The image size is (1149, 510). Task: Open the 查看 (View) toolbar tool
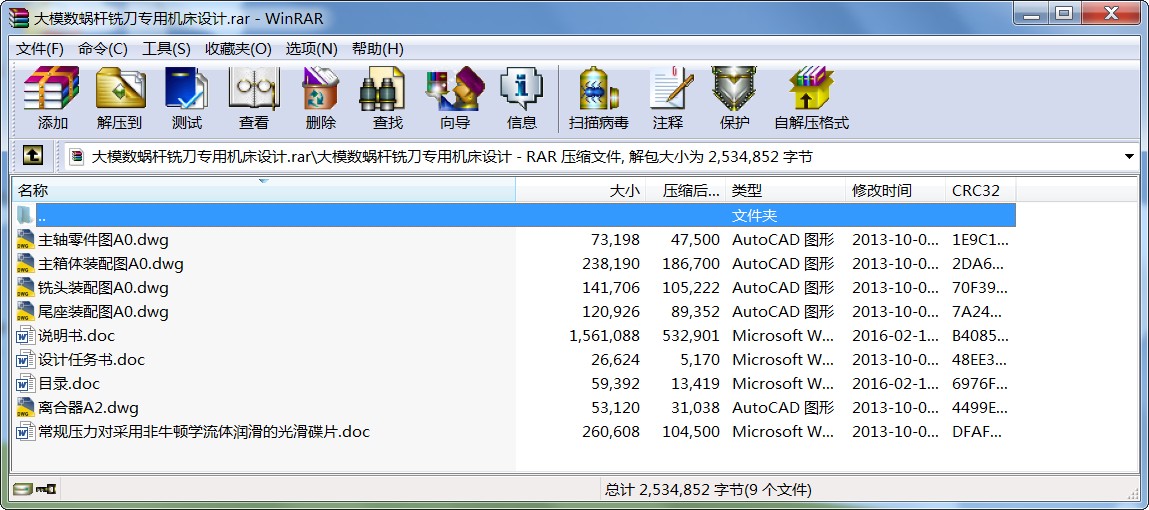tap(253, 98)
